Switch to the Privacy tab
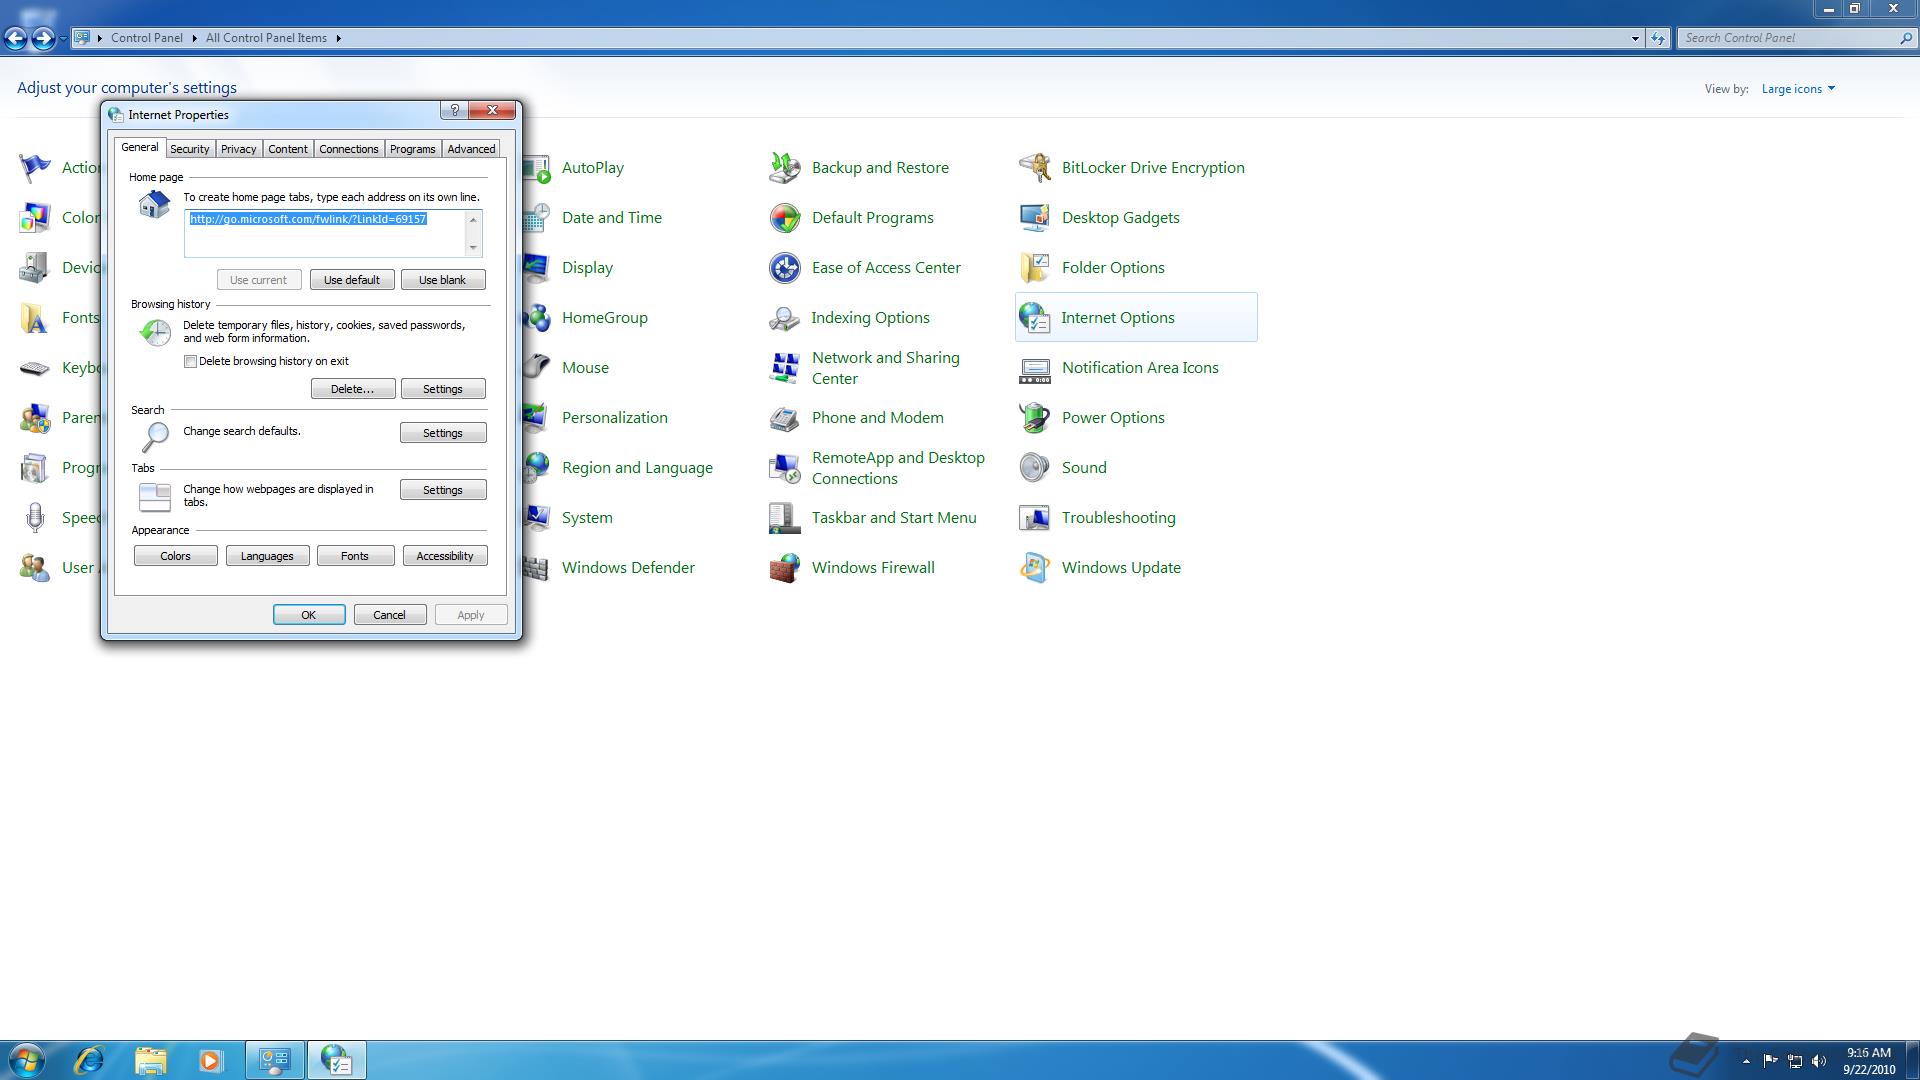This screenshot has width=1920, height=1080. pos(238,149)
